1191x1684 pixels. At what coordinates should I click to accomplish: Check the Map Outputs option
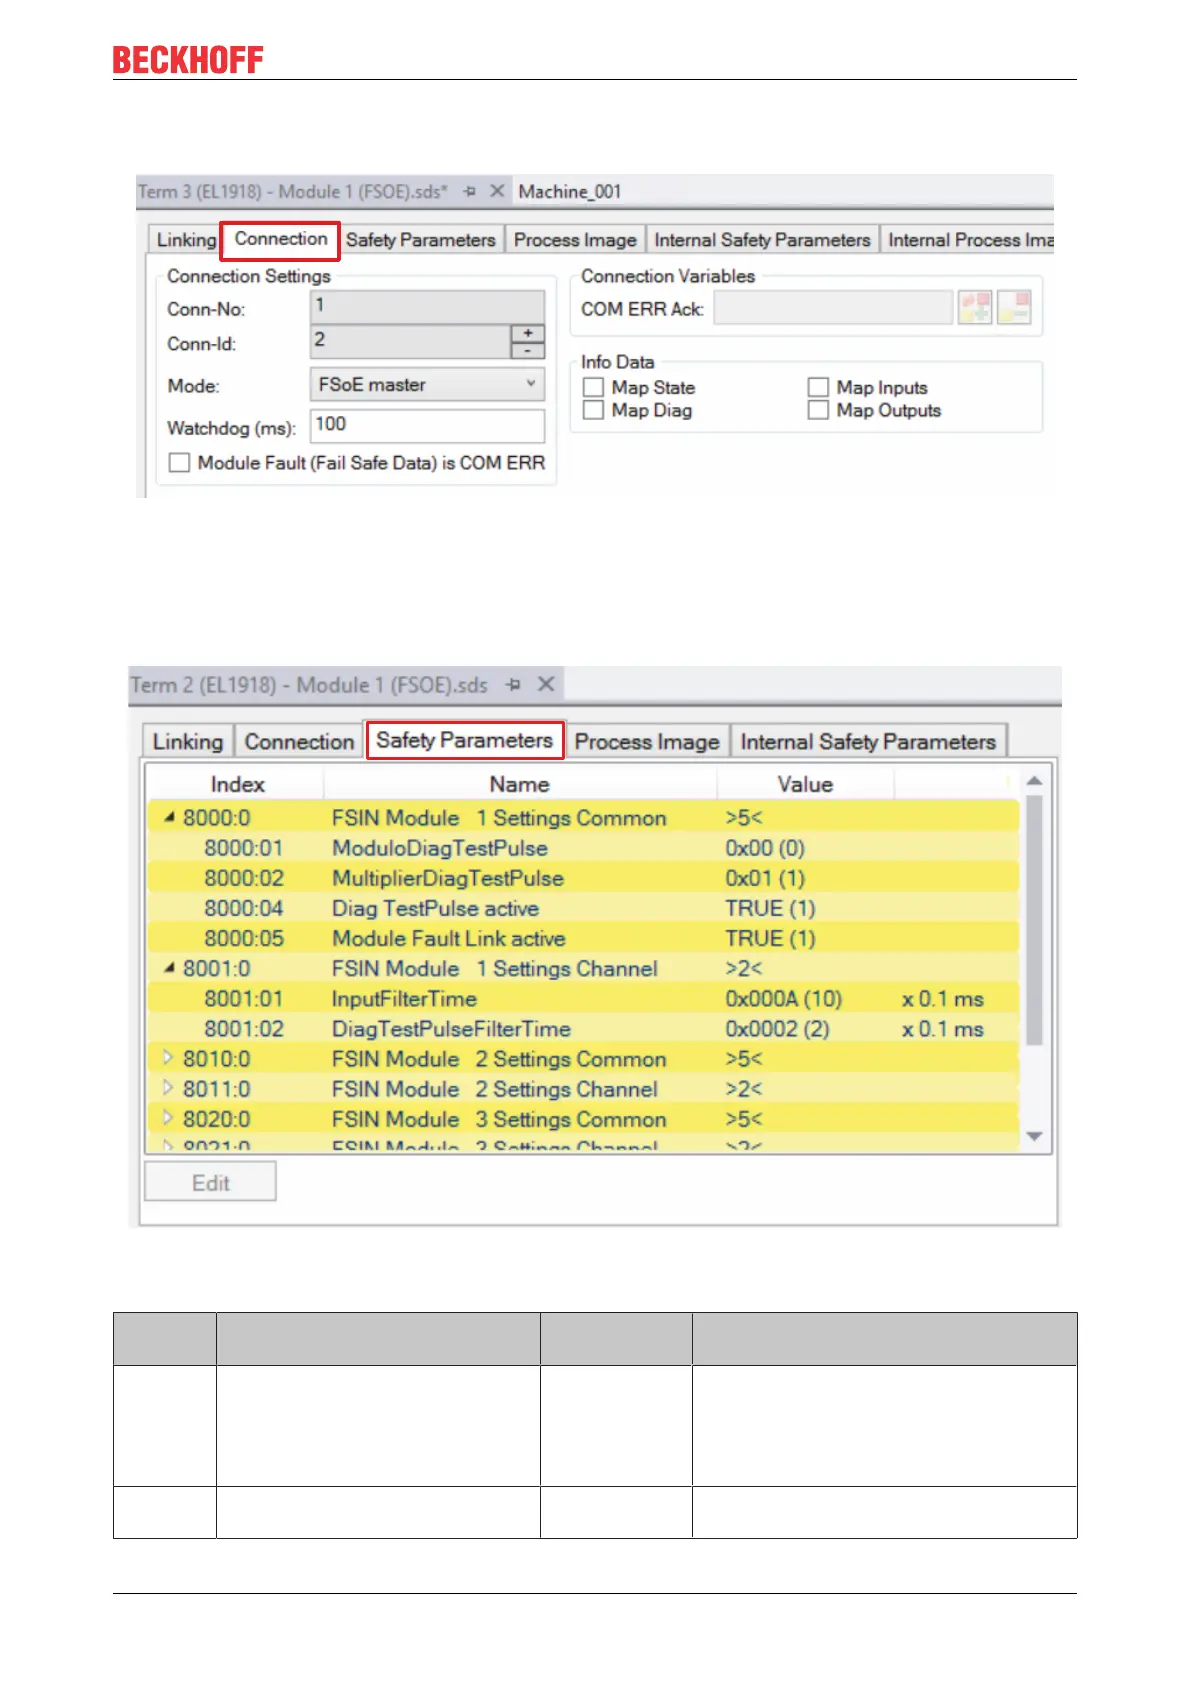818,410
